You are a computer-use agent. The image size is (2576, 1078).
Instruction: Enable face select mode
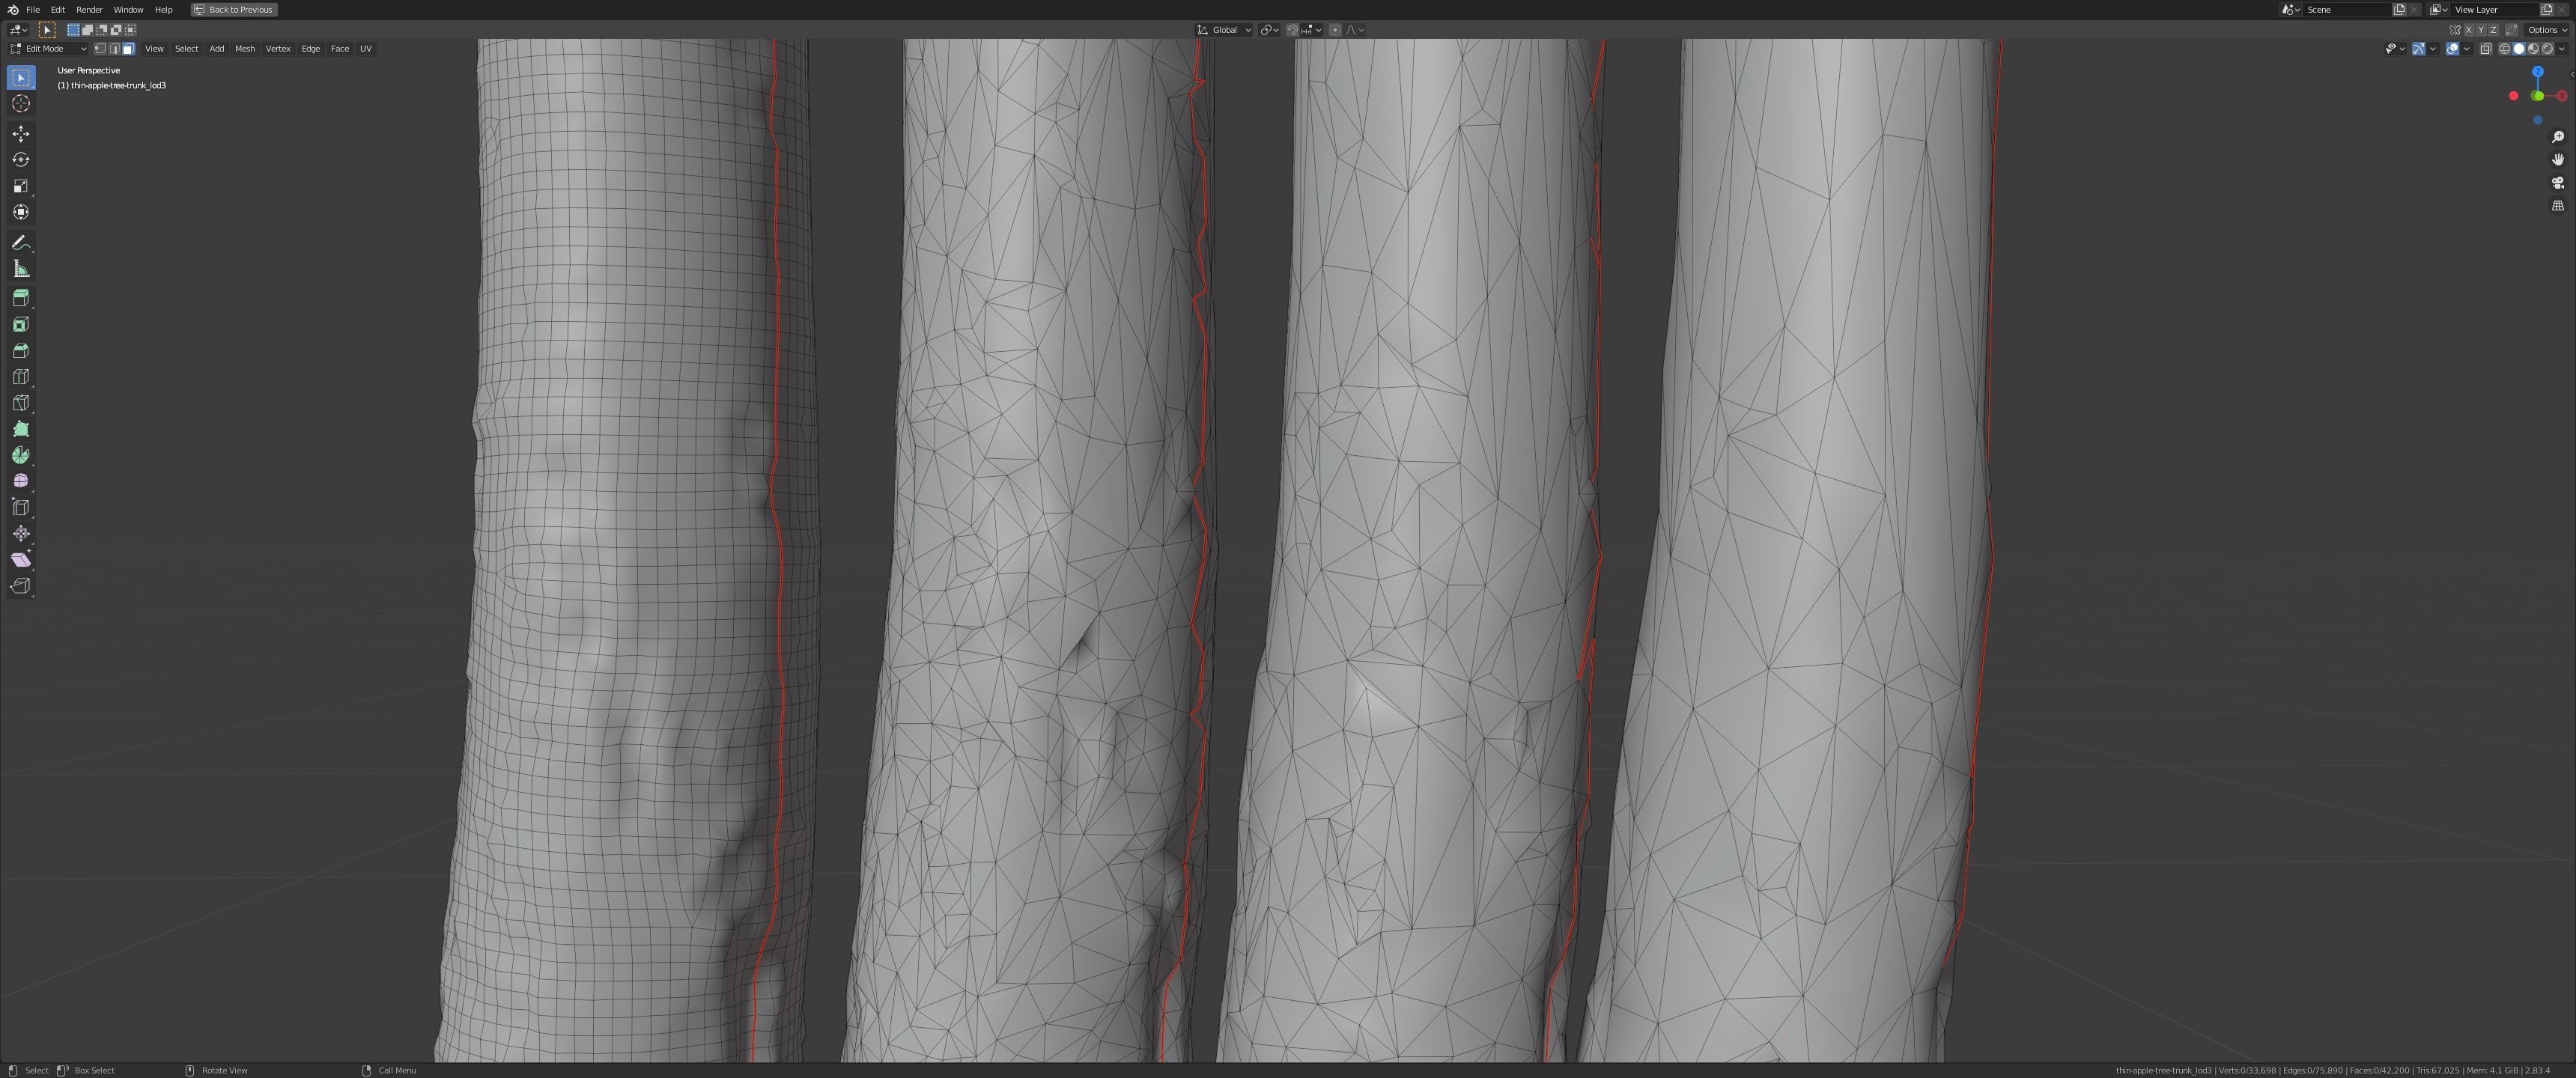[x=128, y=48]
